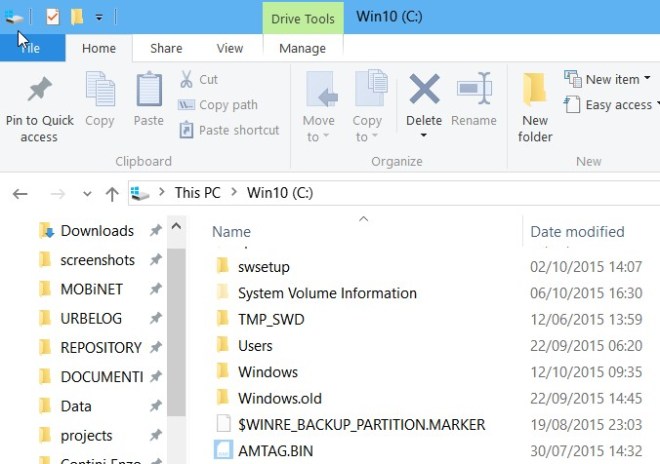Open screenshots folder in navigation pane
660x464 pixels.
point(98,260)
